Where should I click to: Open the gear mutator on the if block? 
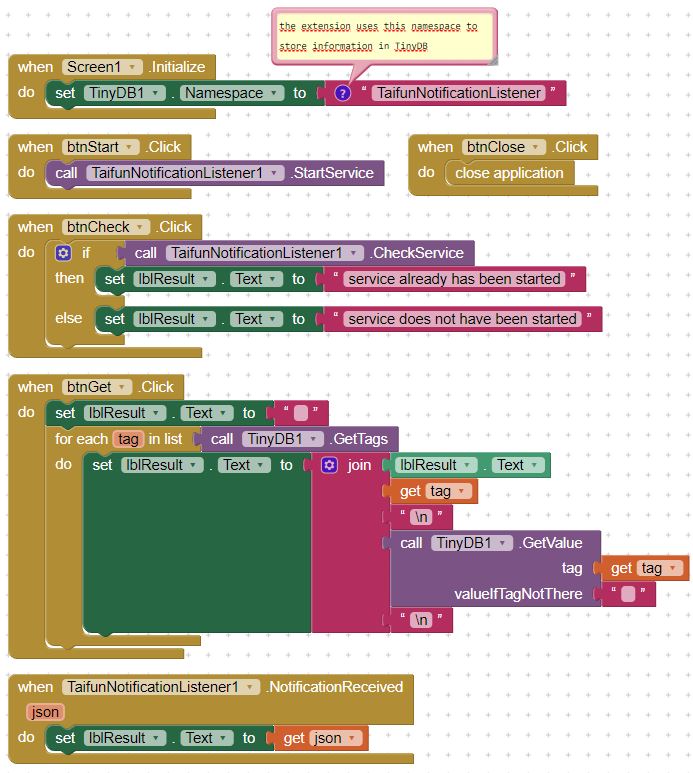(x=64, y=253)
